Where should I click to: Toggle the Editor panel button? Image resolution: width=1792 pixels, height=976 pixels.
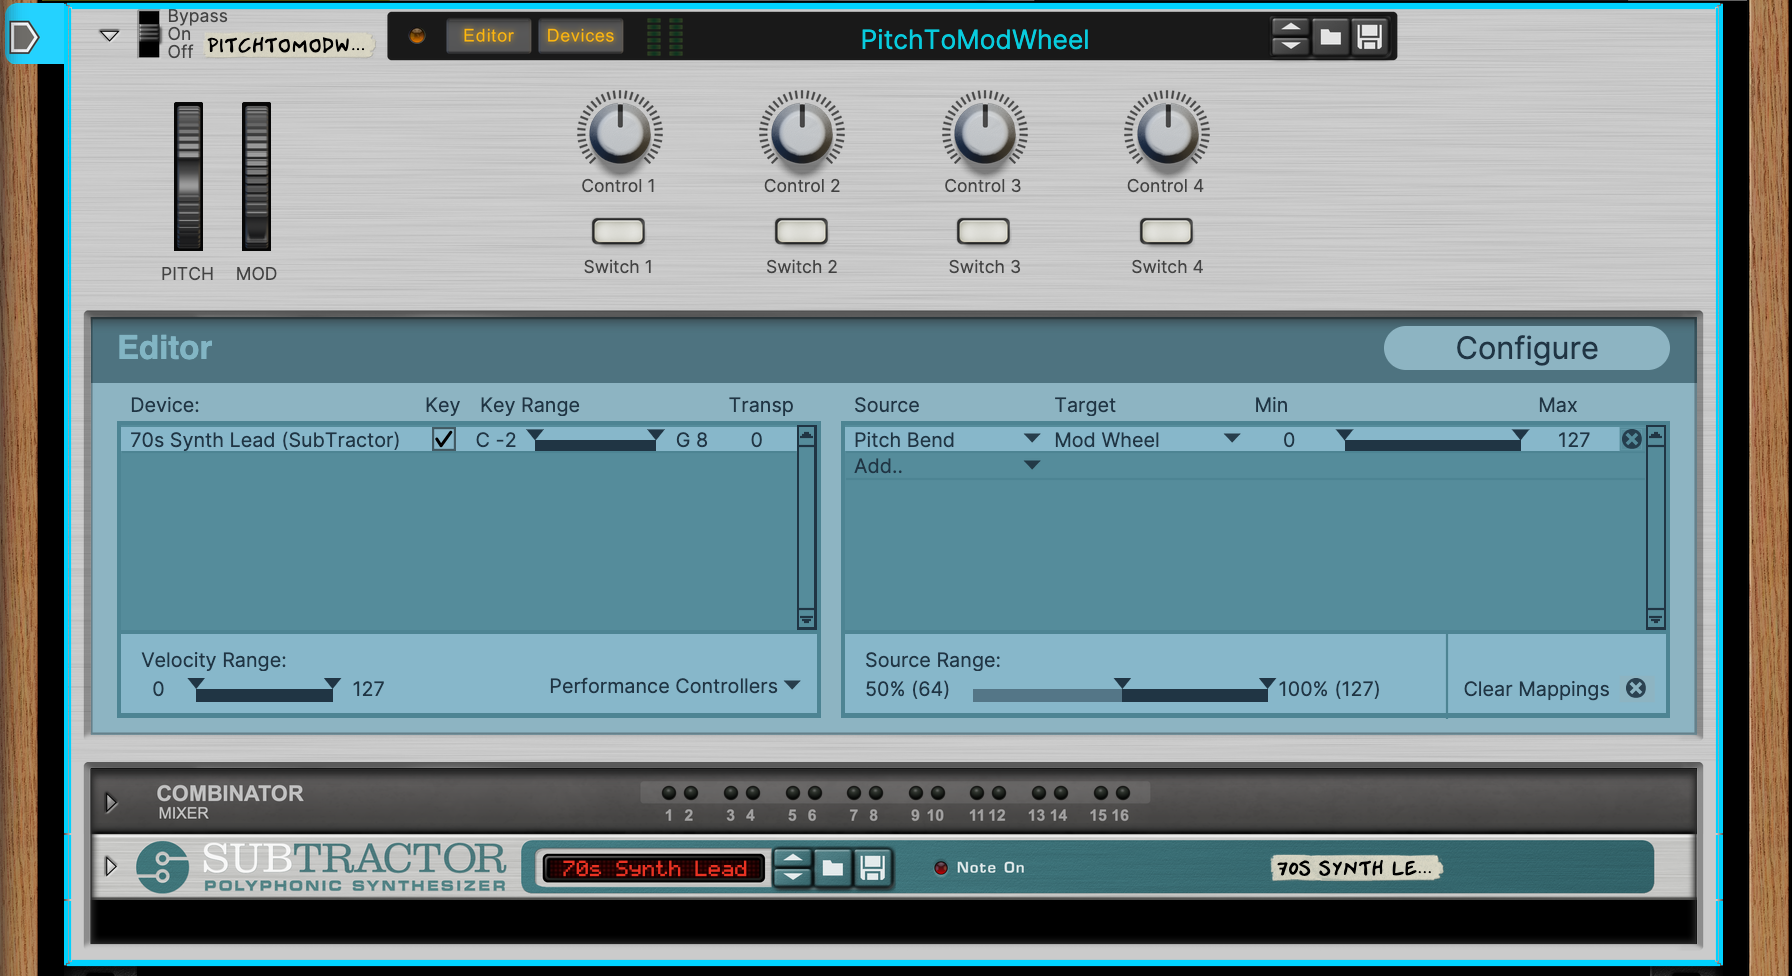tap(488, 36)
